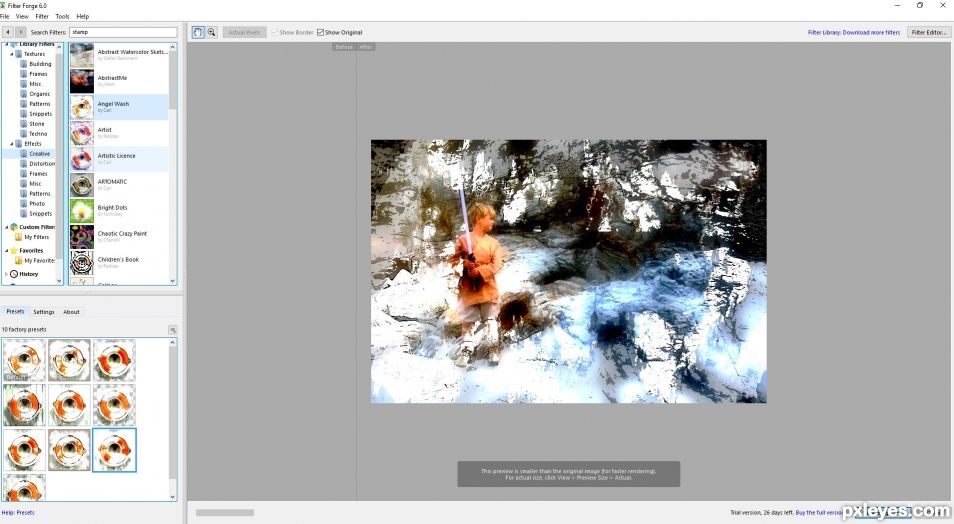Click the highlighted selected preset thumbnail
Screen dimensions: 954x524
(114, 450)
